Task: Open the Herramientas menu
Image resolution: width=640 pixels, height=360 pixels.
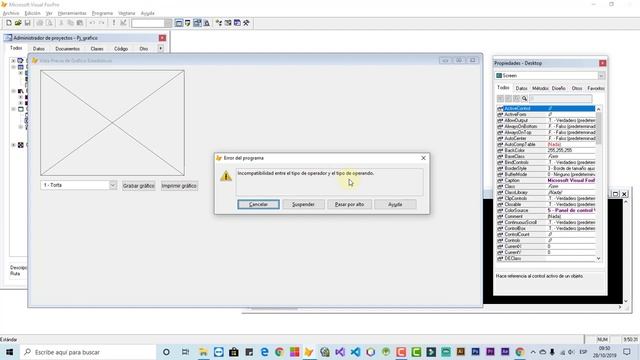Action: coord(72,13)
